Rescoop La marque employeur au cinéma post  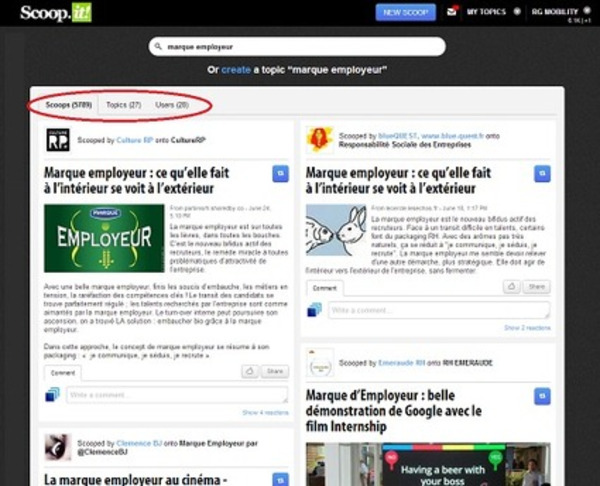[280, 480]
